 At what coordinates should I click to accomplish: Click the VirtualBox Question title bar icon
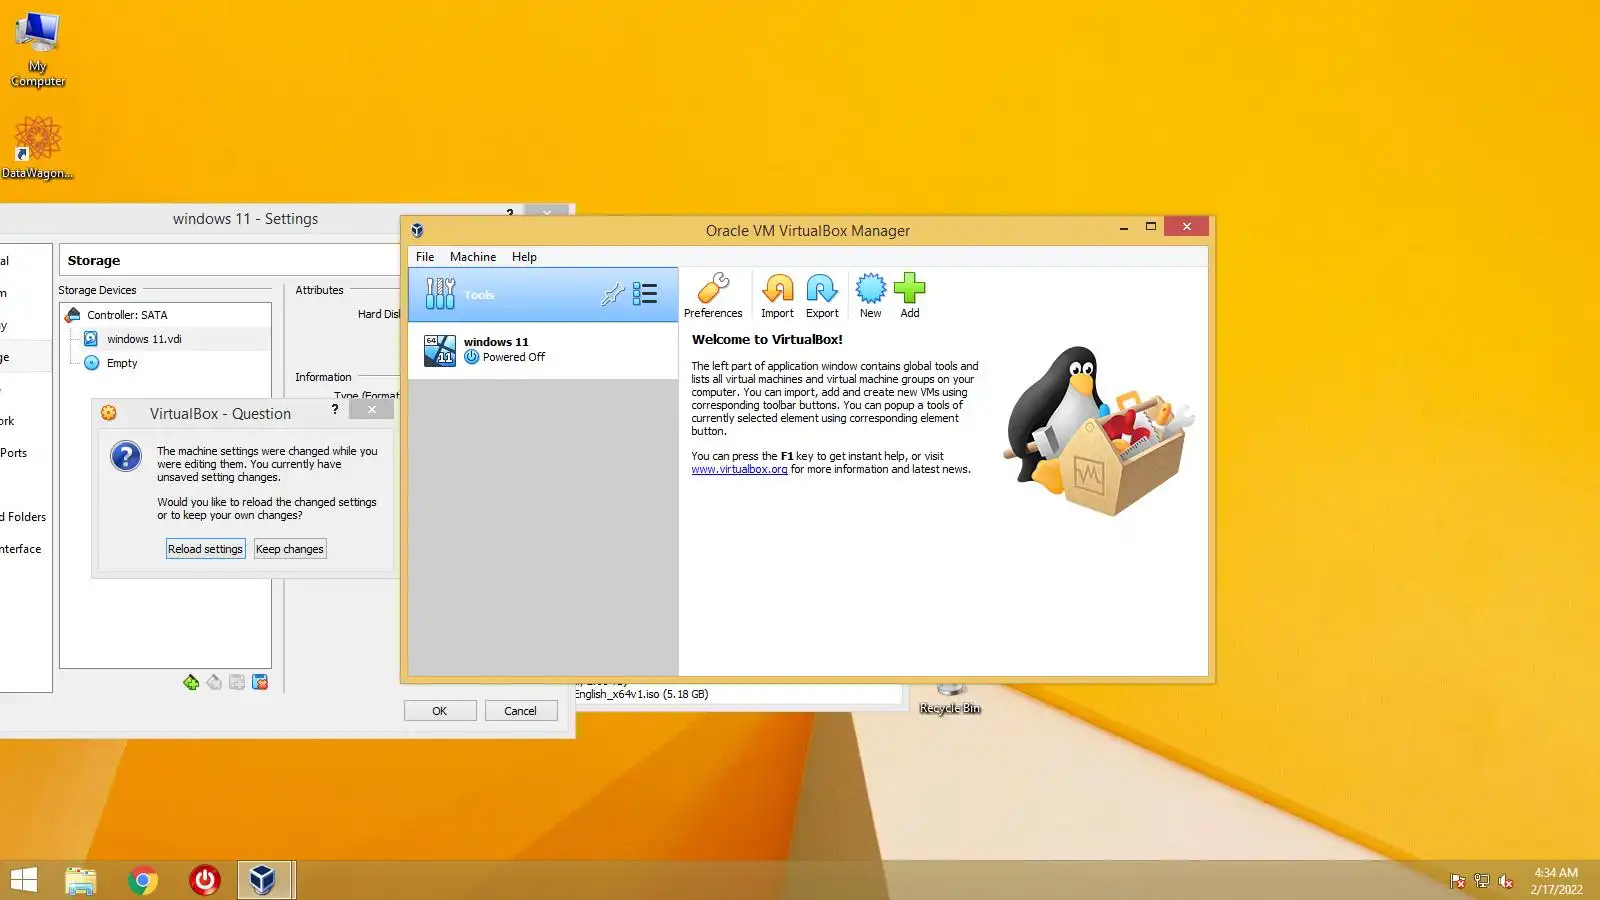coord(109,413)
